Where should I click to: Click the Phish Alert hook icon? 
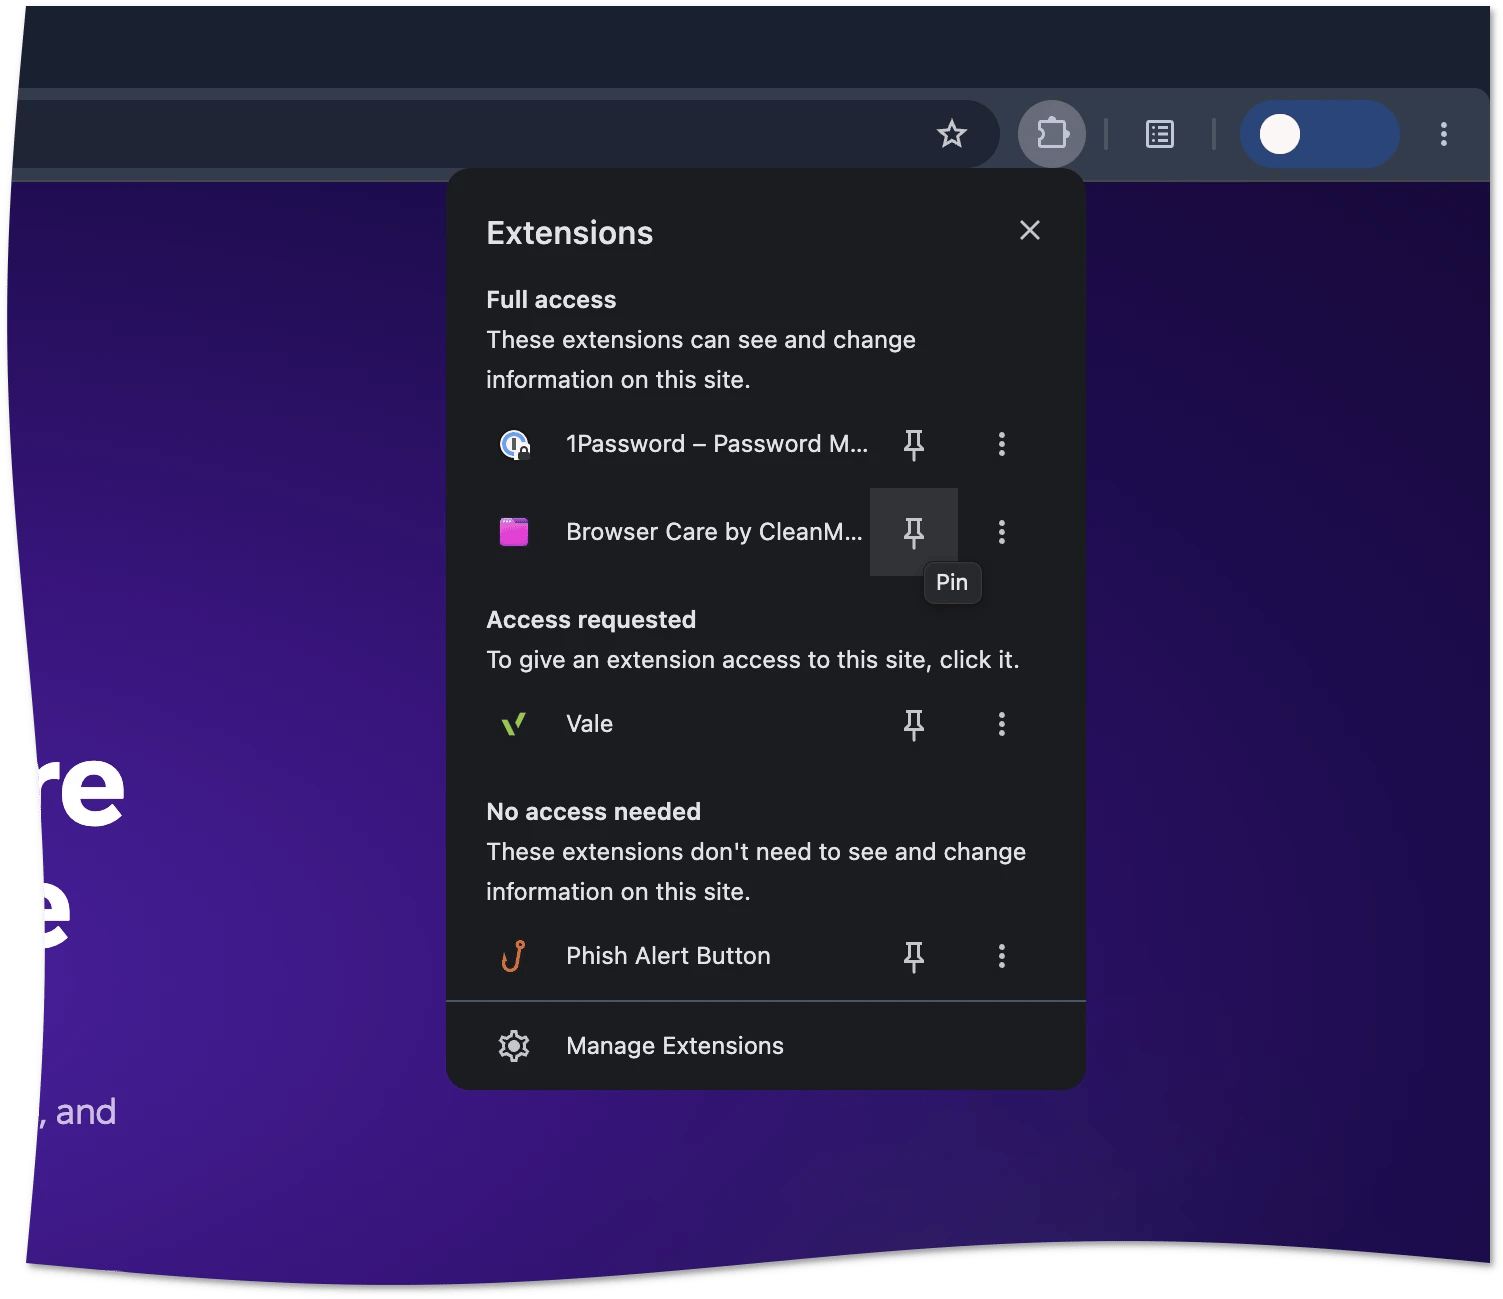tap(514, 956)
